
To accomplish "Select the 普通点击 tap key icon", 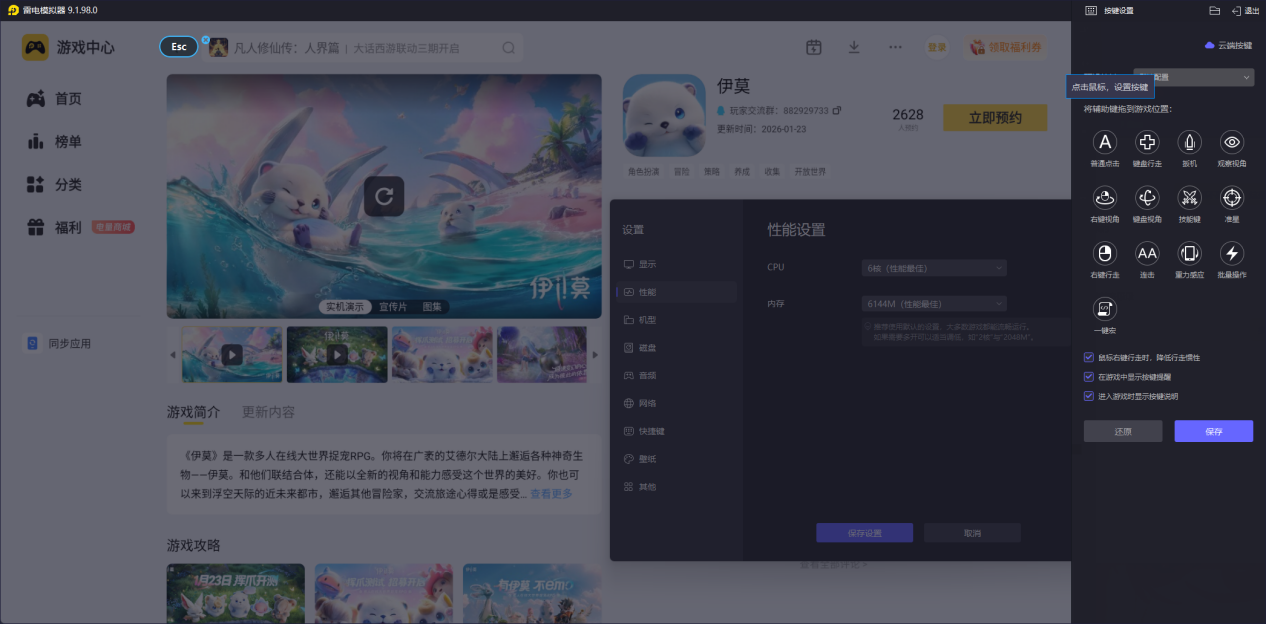I will pyautogui.click(x=1104, y=142).
